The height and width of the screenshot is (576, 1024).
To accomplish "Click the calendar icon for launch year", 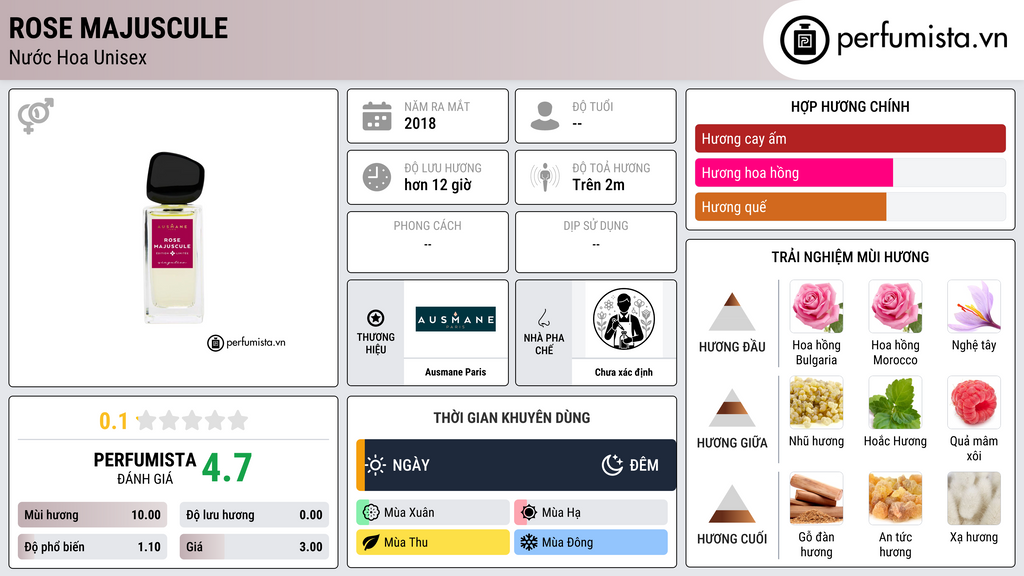I will 377,116.
